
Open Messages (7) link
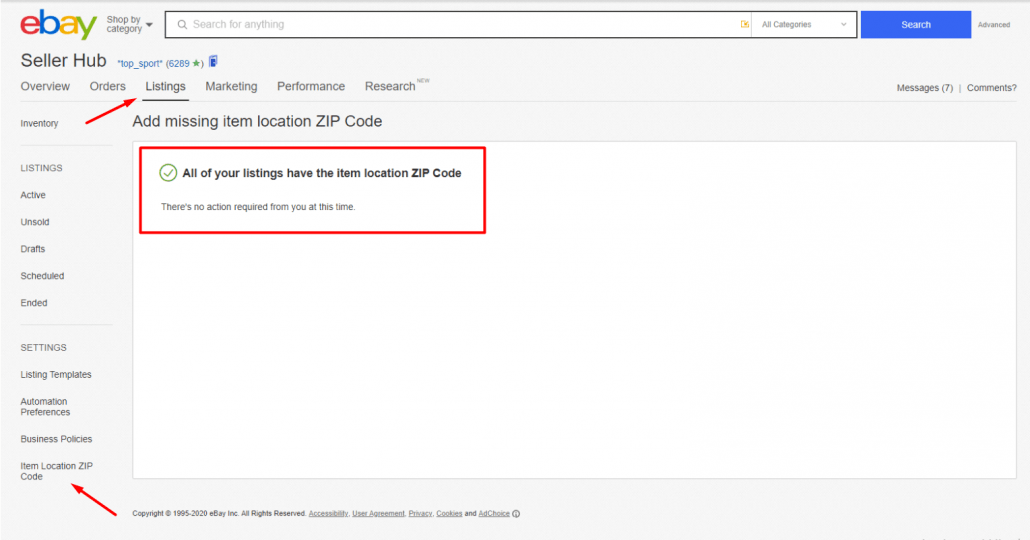click(924, 88)
